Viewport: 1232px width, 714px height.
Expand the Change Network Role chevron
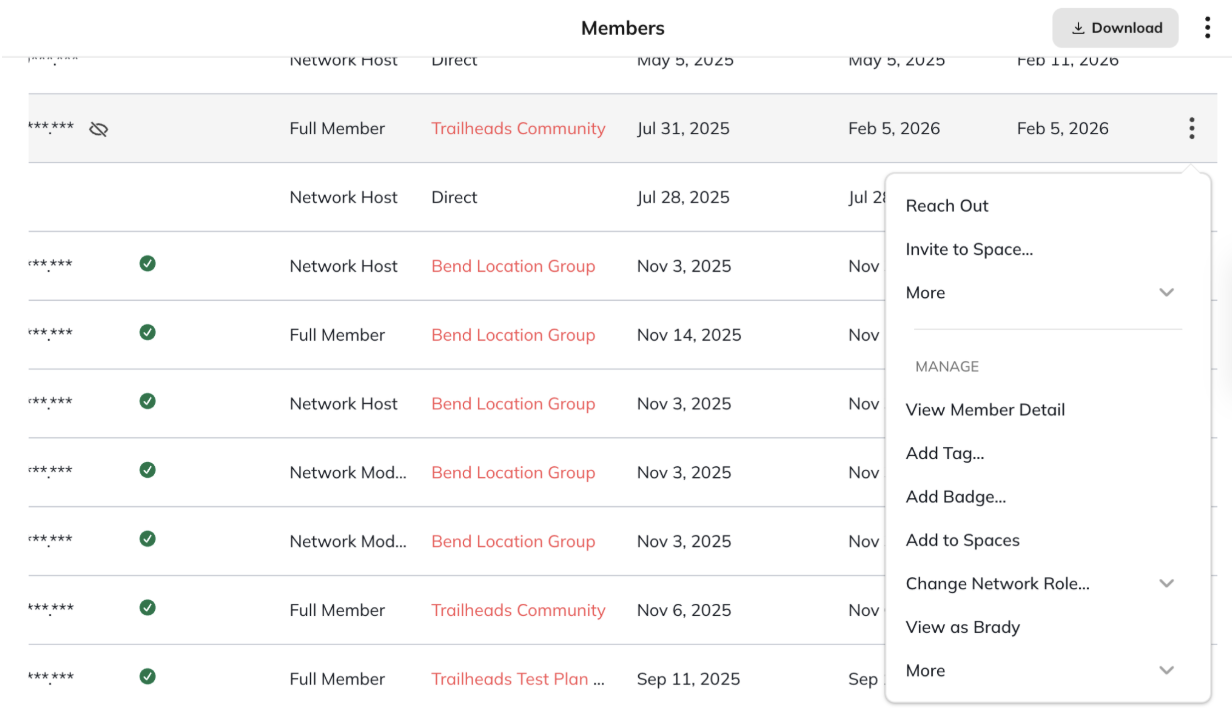(1166, 584)
